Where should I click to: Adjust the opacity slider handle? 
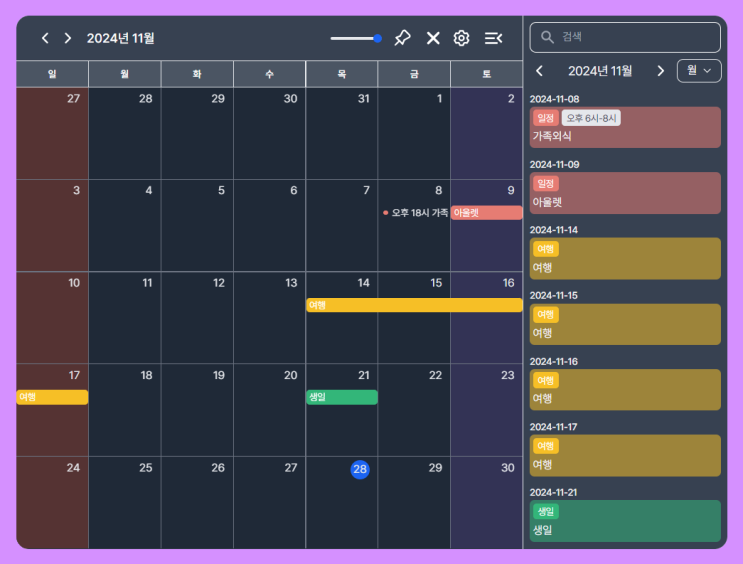[x=377, y=38]
